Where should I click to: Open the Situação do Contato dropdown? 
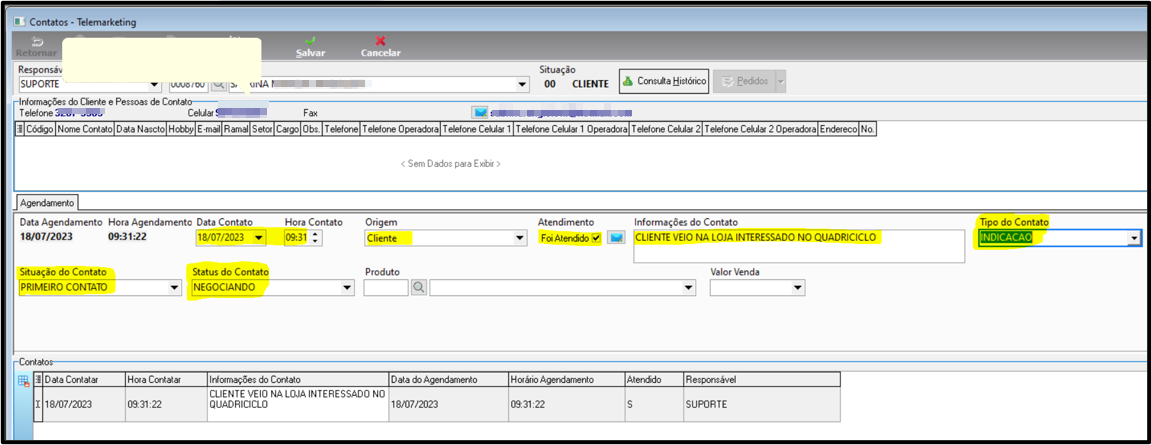[x=174, y=288]
